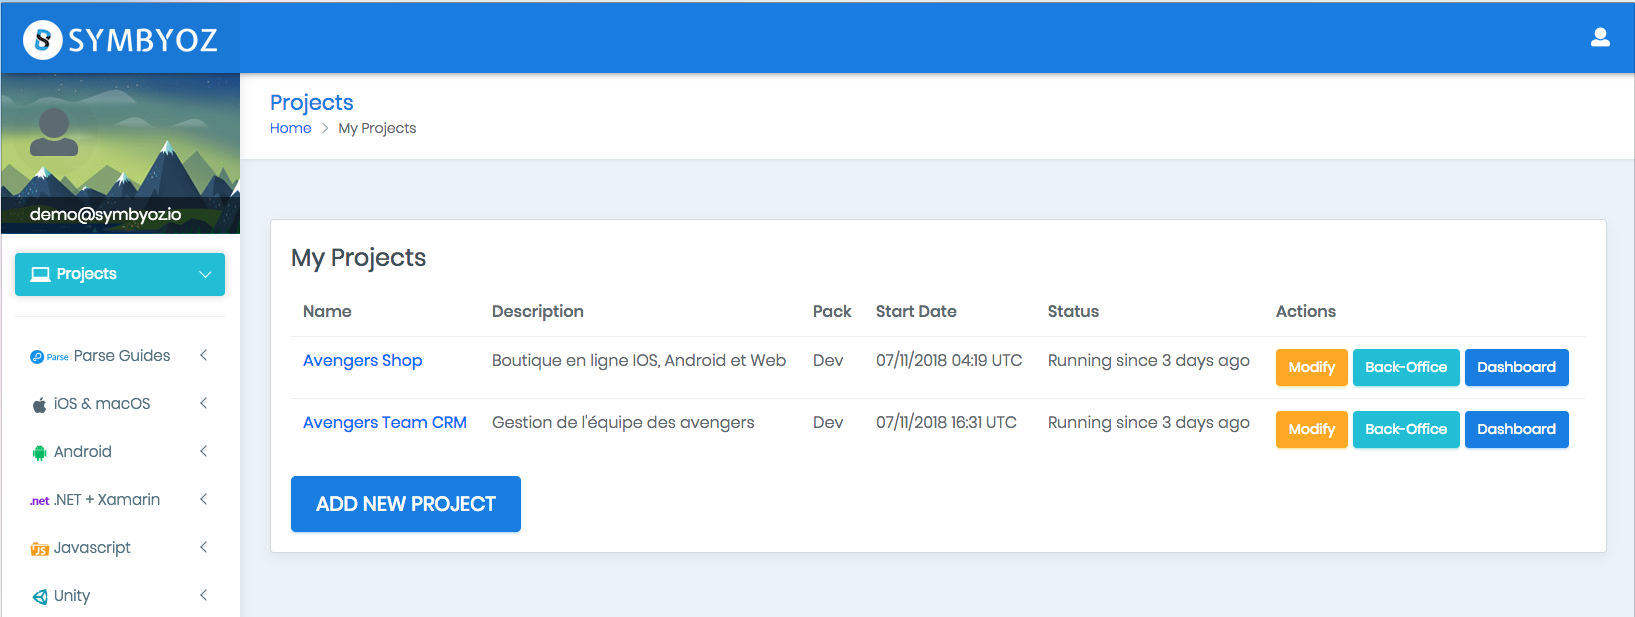This screenshot has height=617, width=1635.
Task: Click the '07/11/2018 16:31 UTC' start date
Action: click(946, 422)
